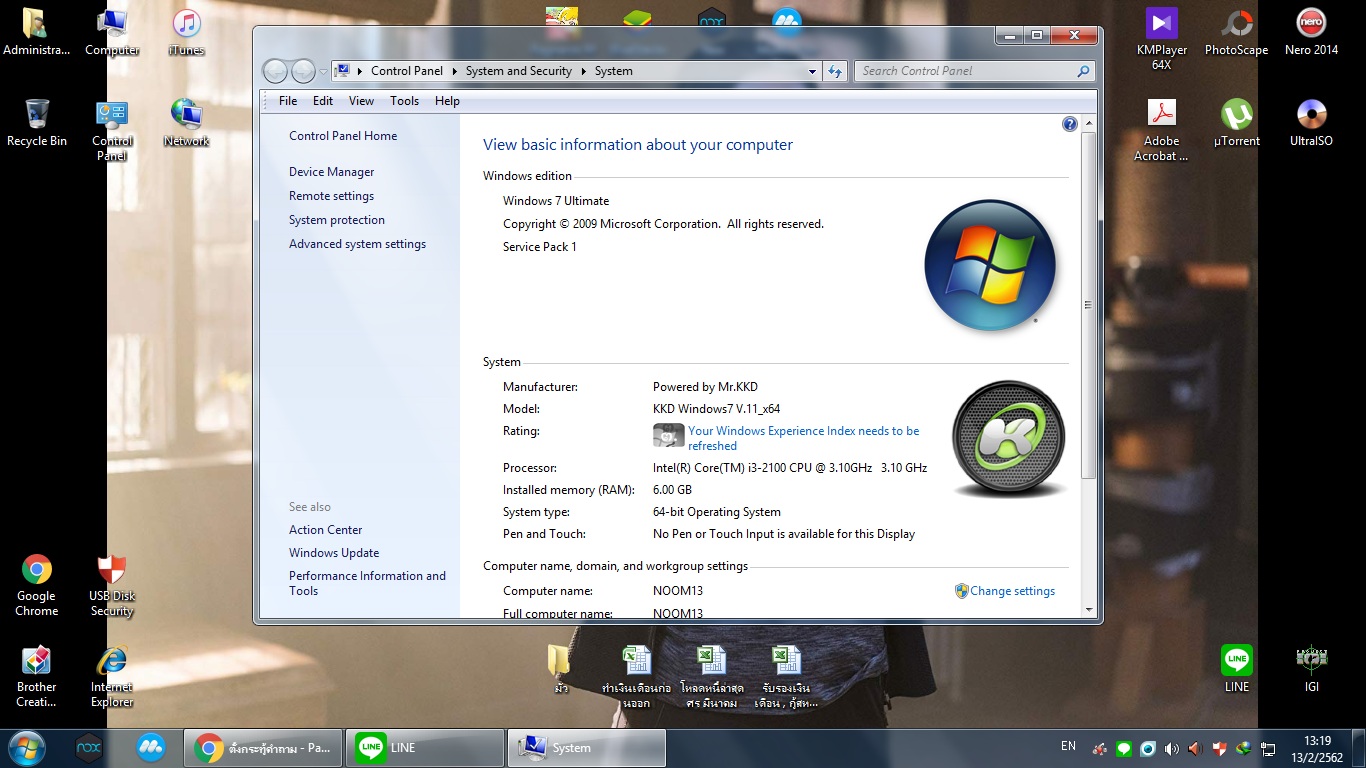Select the LINE desktop icon

click(1237, 668)
